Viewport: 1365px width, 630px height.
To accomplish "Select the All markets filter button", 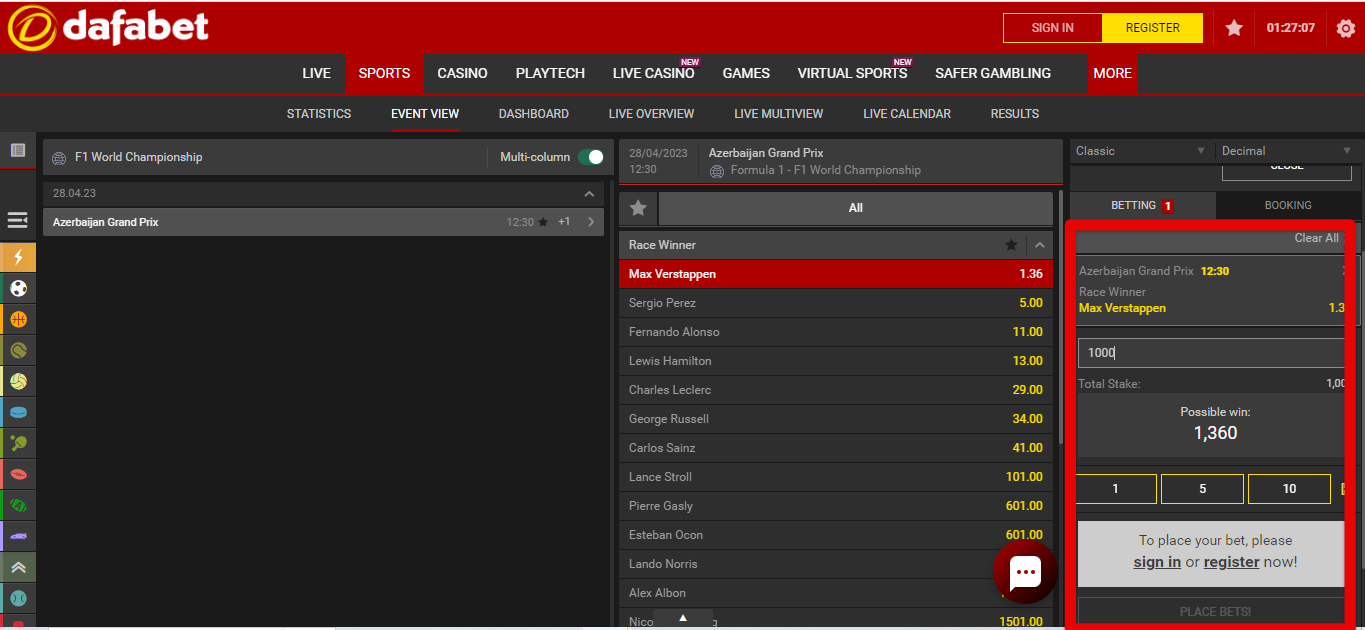I will click(x=855, y=208).
